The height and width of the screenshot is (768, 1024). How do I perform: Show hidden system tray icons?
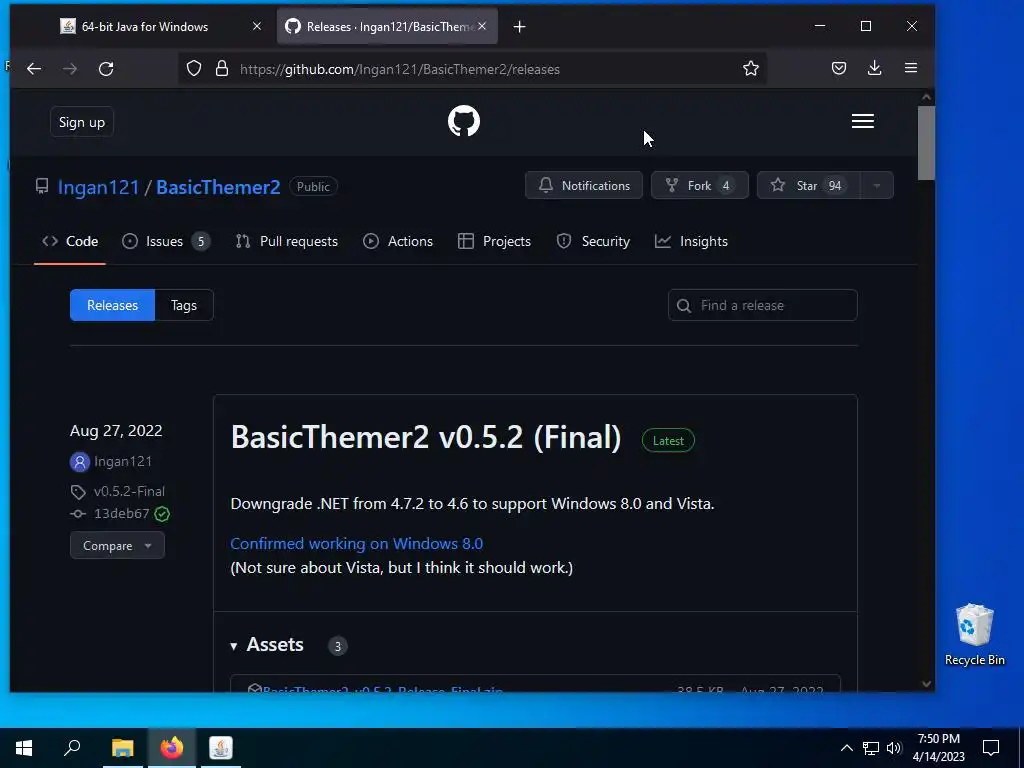click(846, 748)
